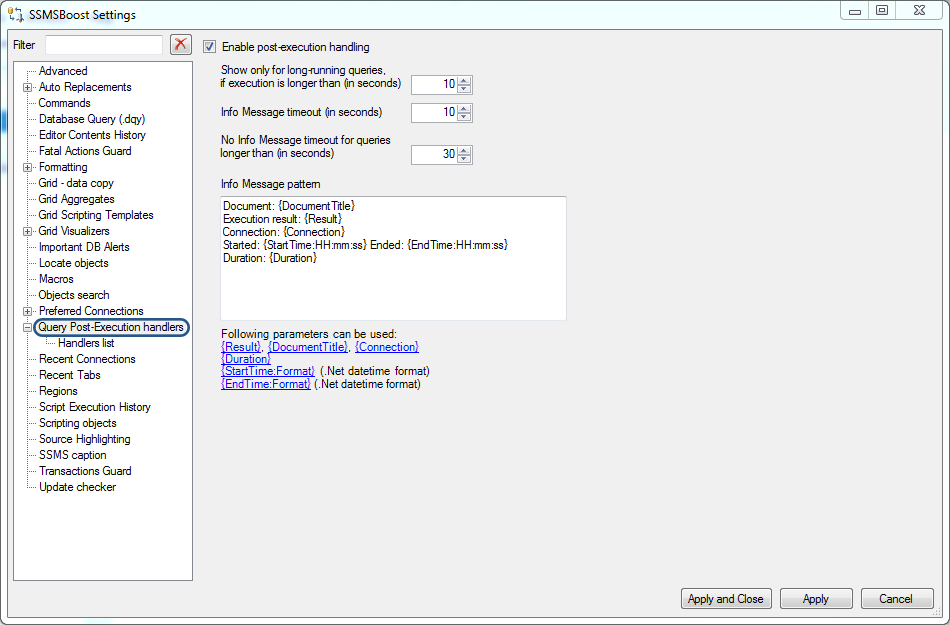
Task: Open Macros settings page
Action: pos(56,279)
